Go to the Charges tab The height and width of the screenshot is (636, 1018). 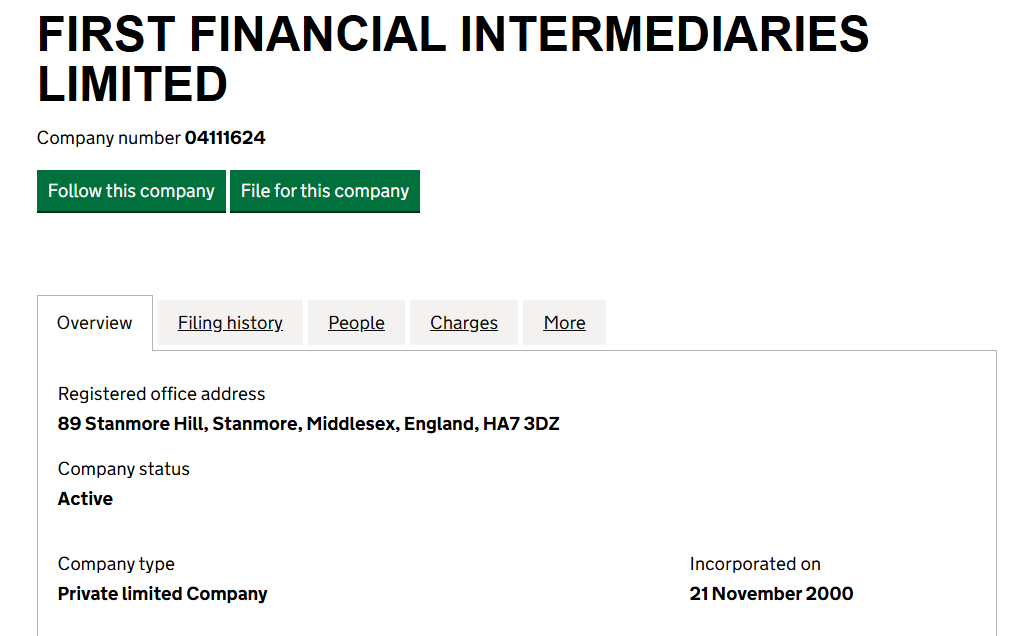coord(464,323)
